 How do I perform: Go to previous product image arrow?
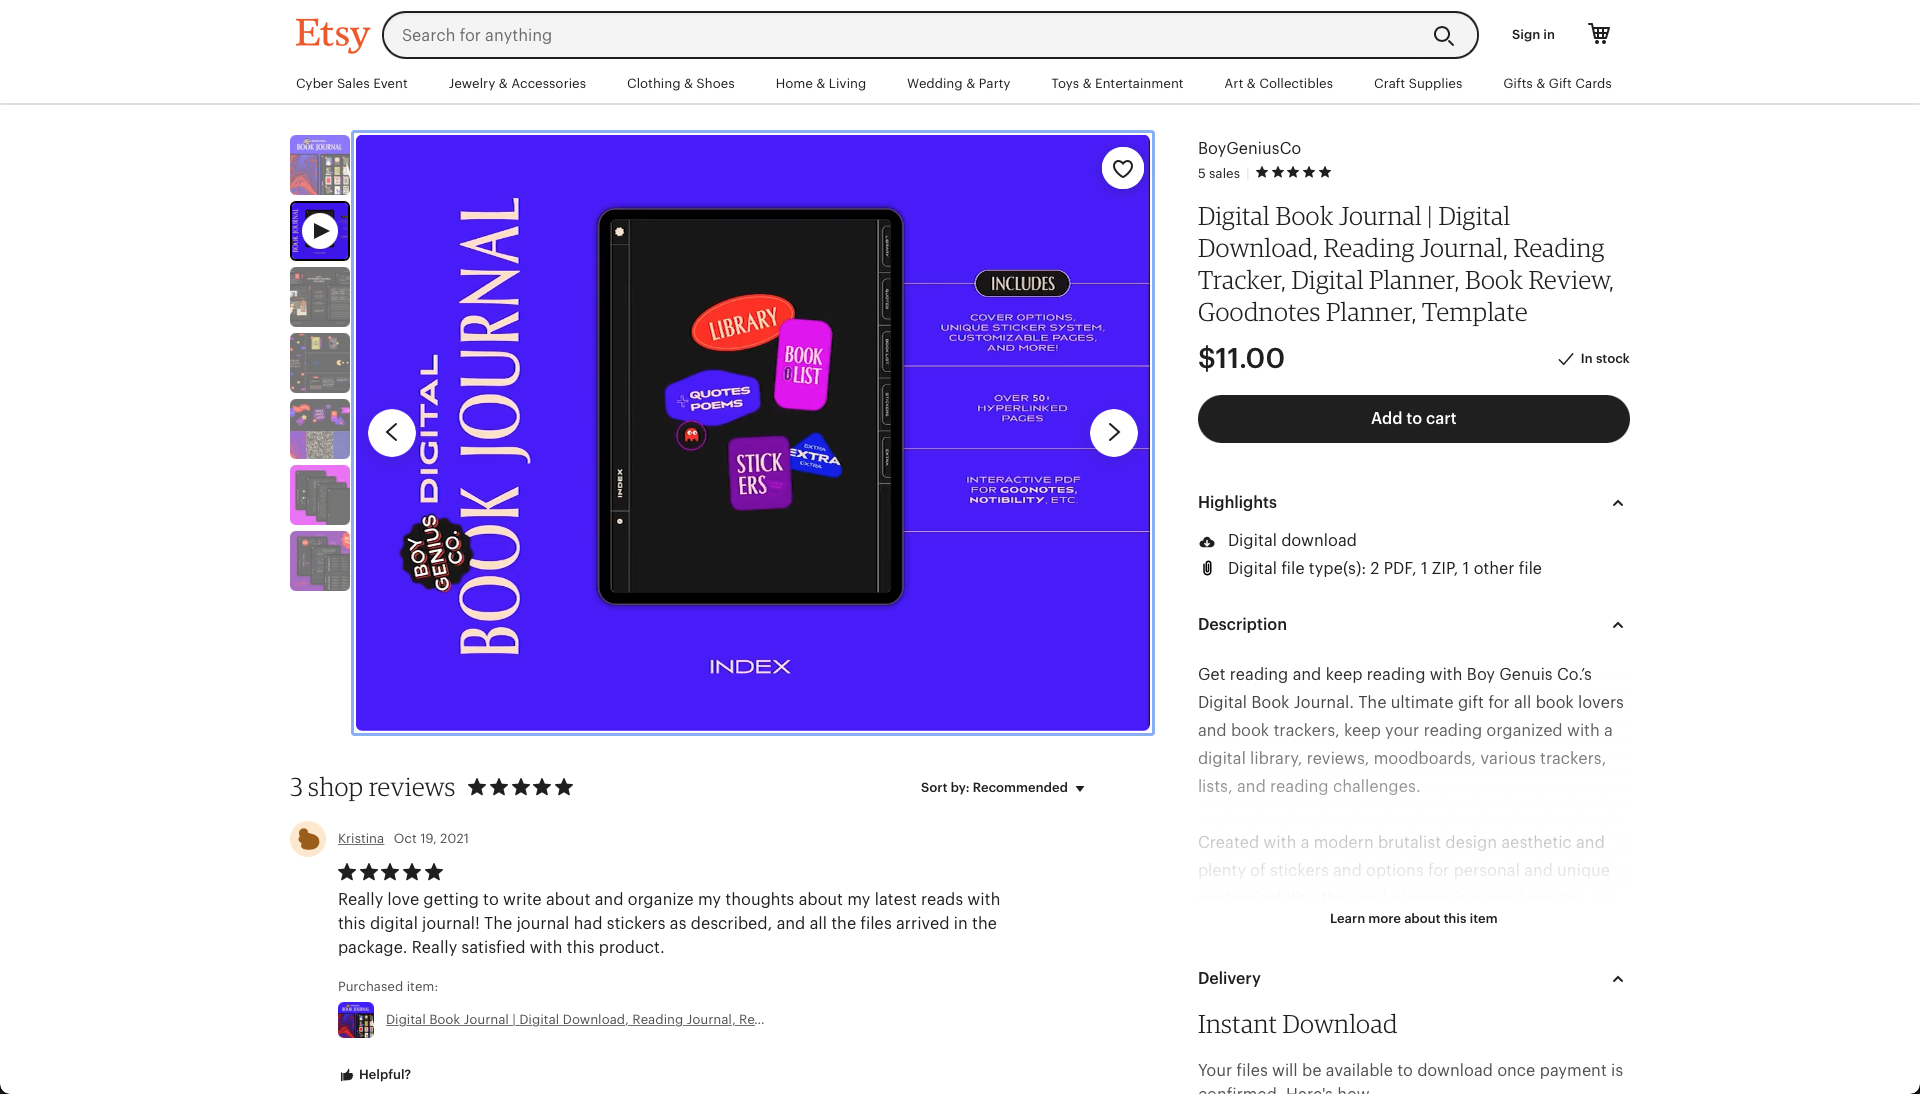(x=392, y=433)
